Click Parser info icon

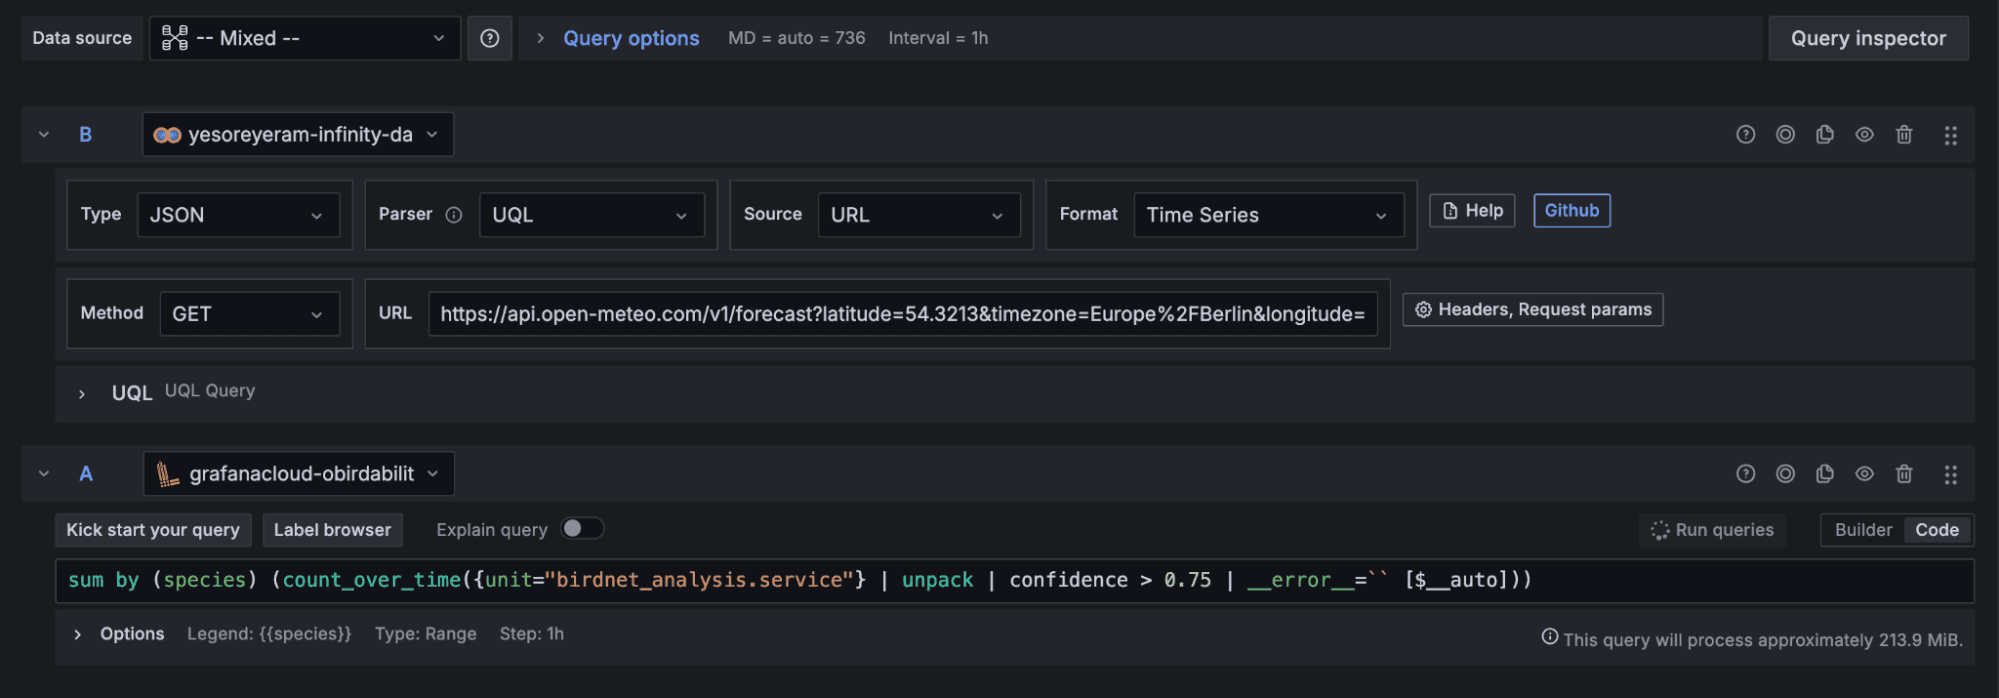pos(454,215)
